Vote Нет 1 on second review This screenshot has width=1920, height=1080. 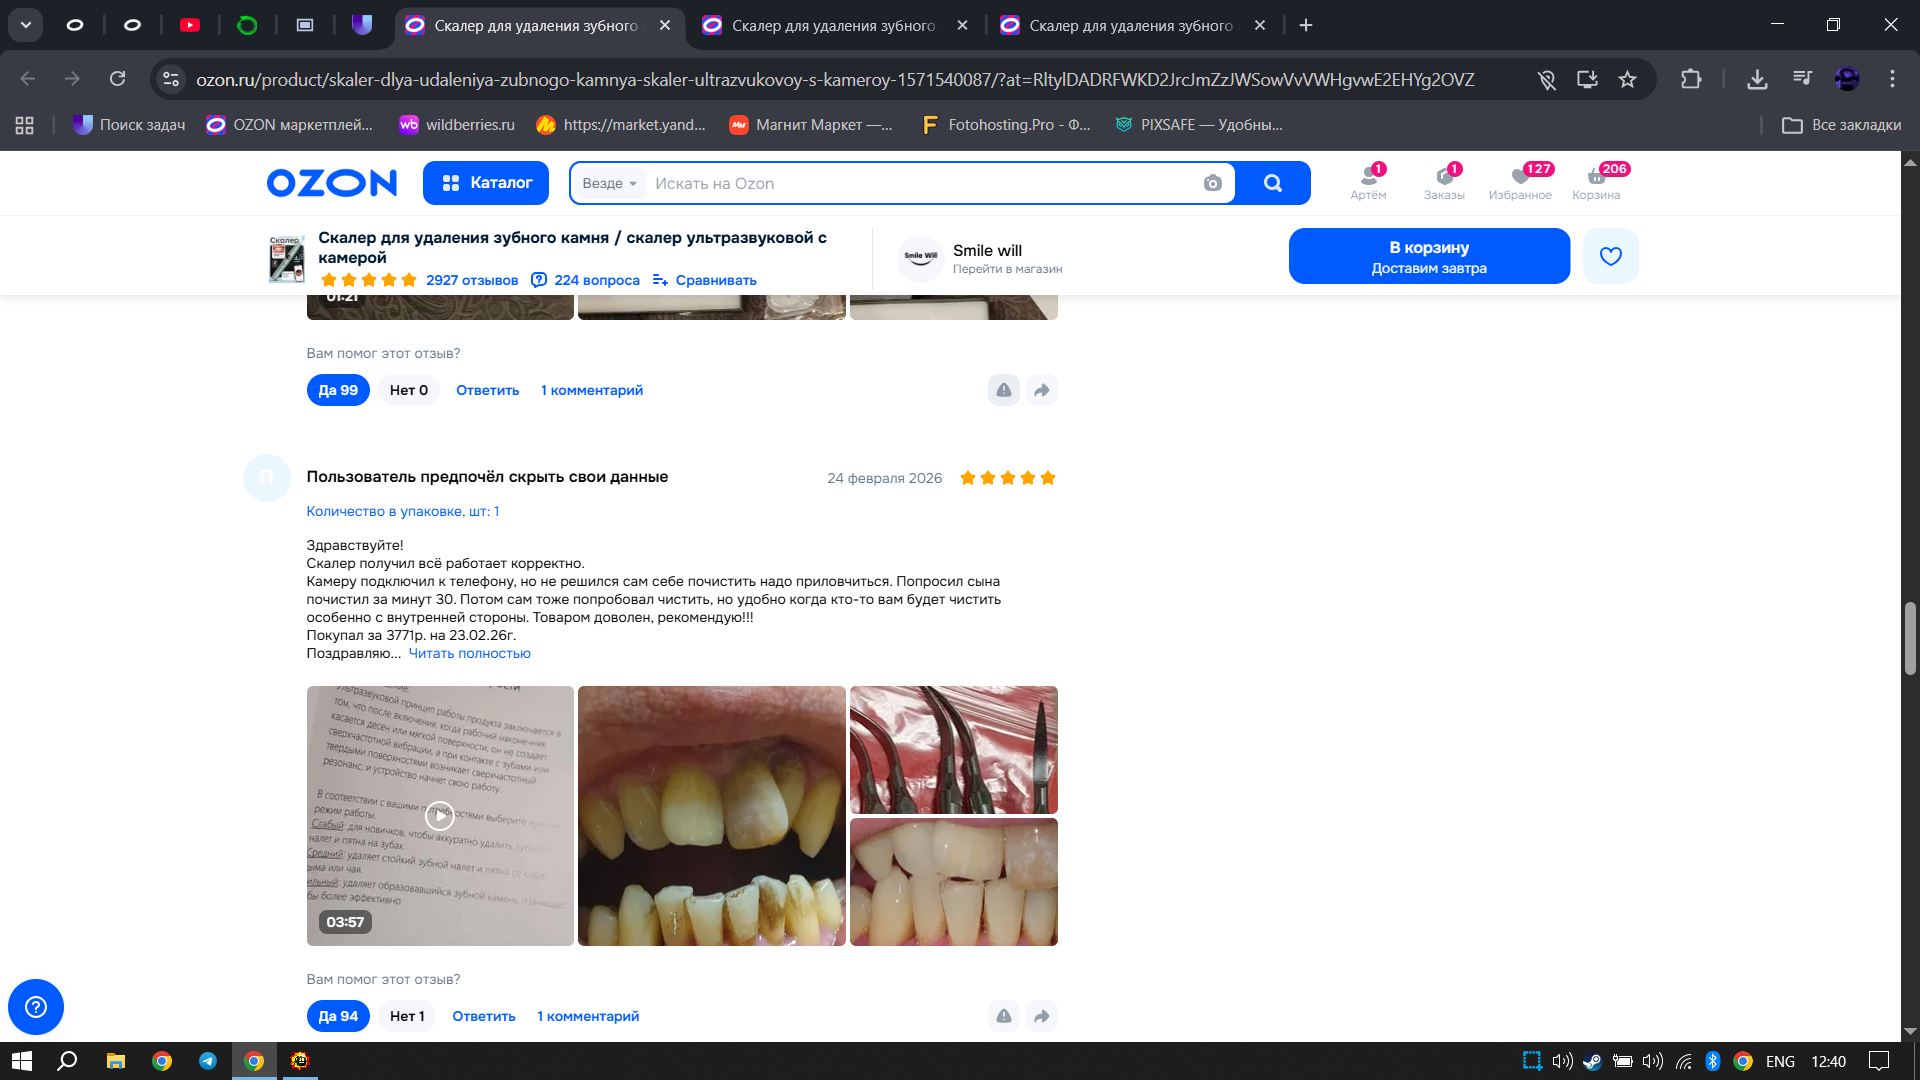pos(407,1016)
